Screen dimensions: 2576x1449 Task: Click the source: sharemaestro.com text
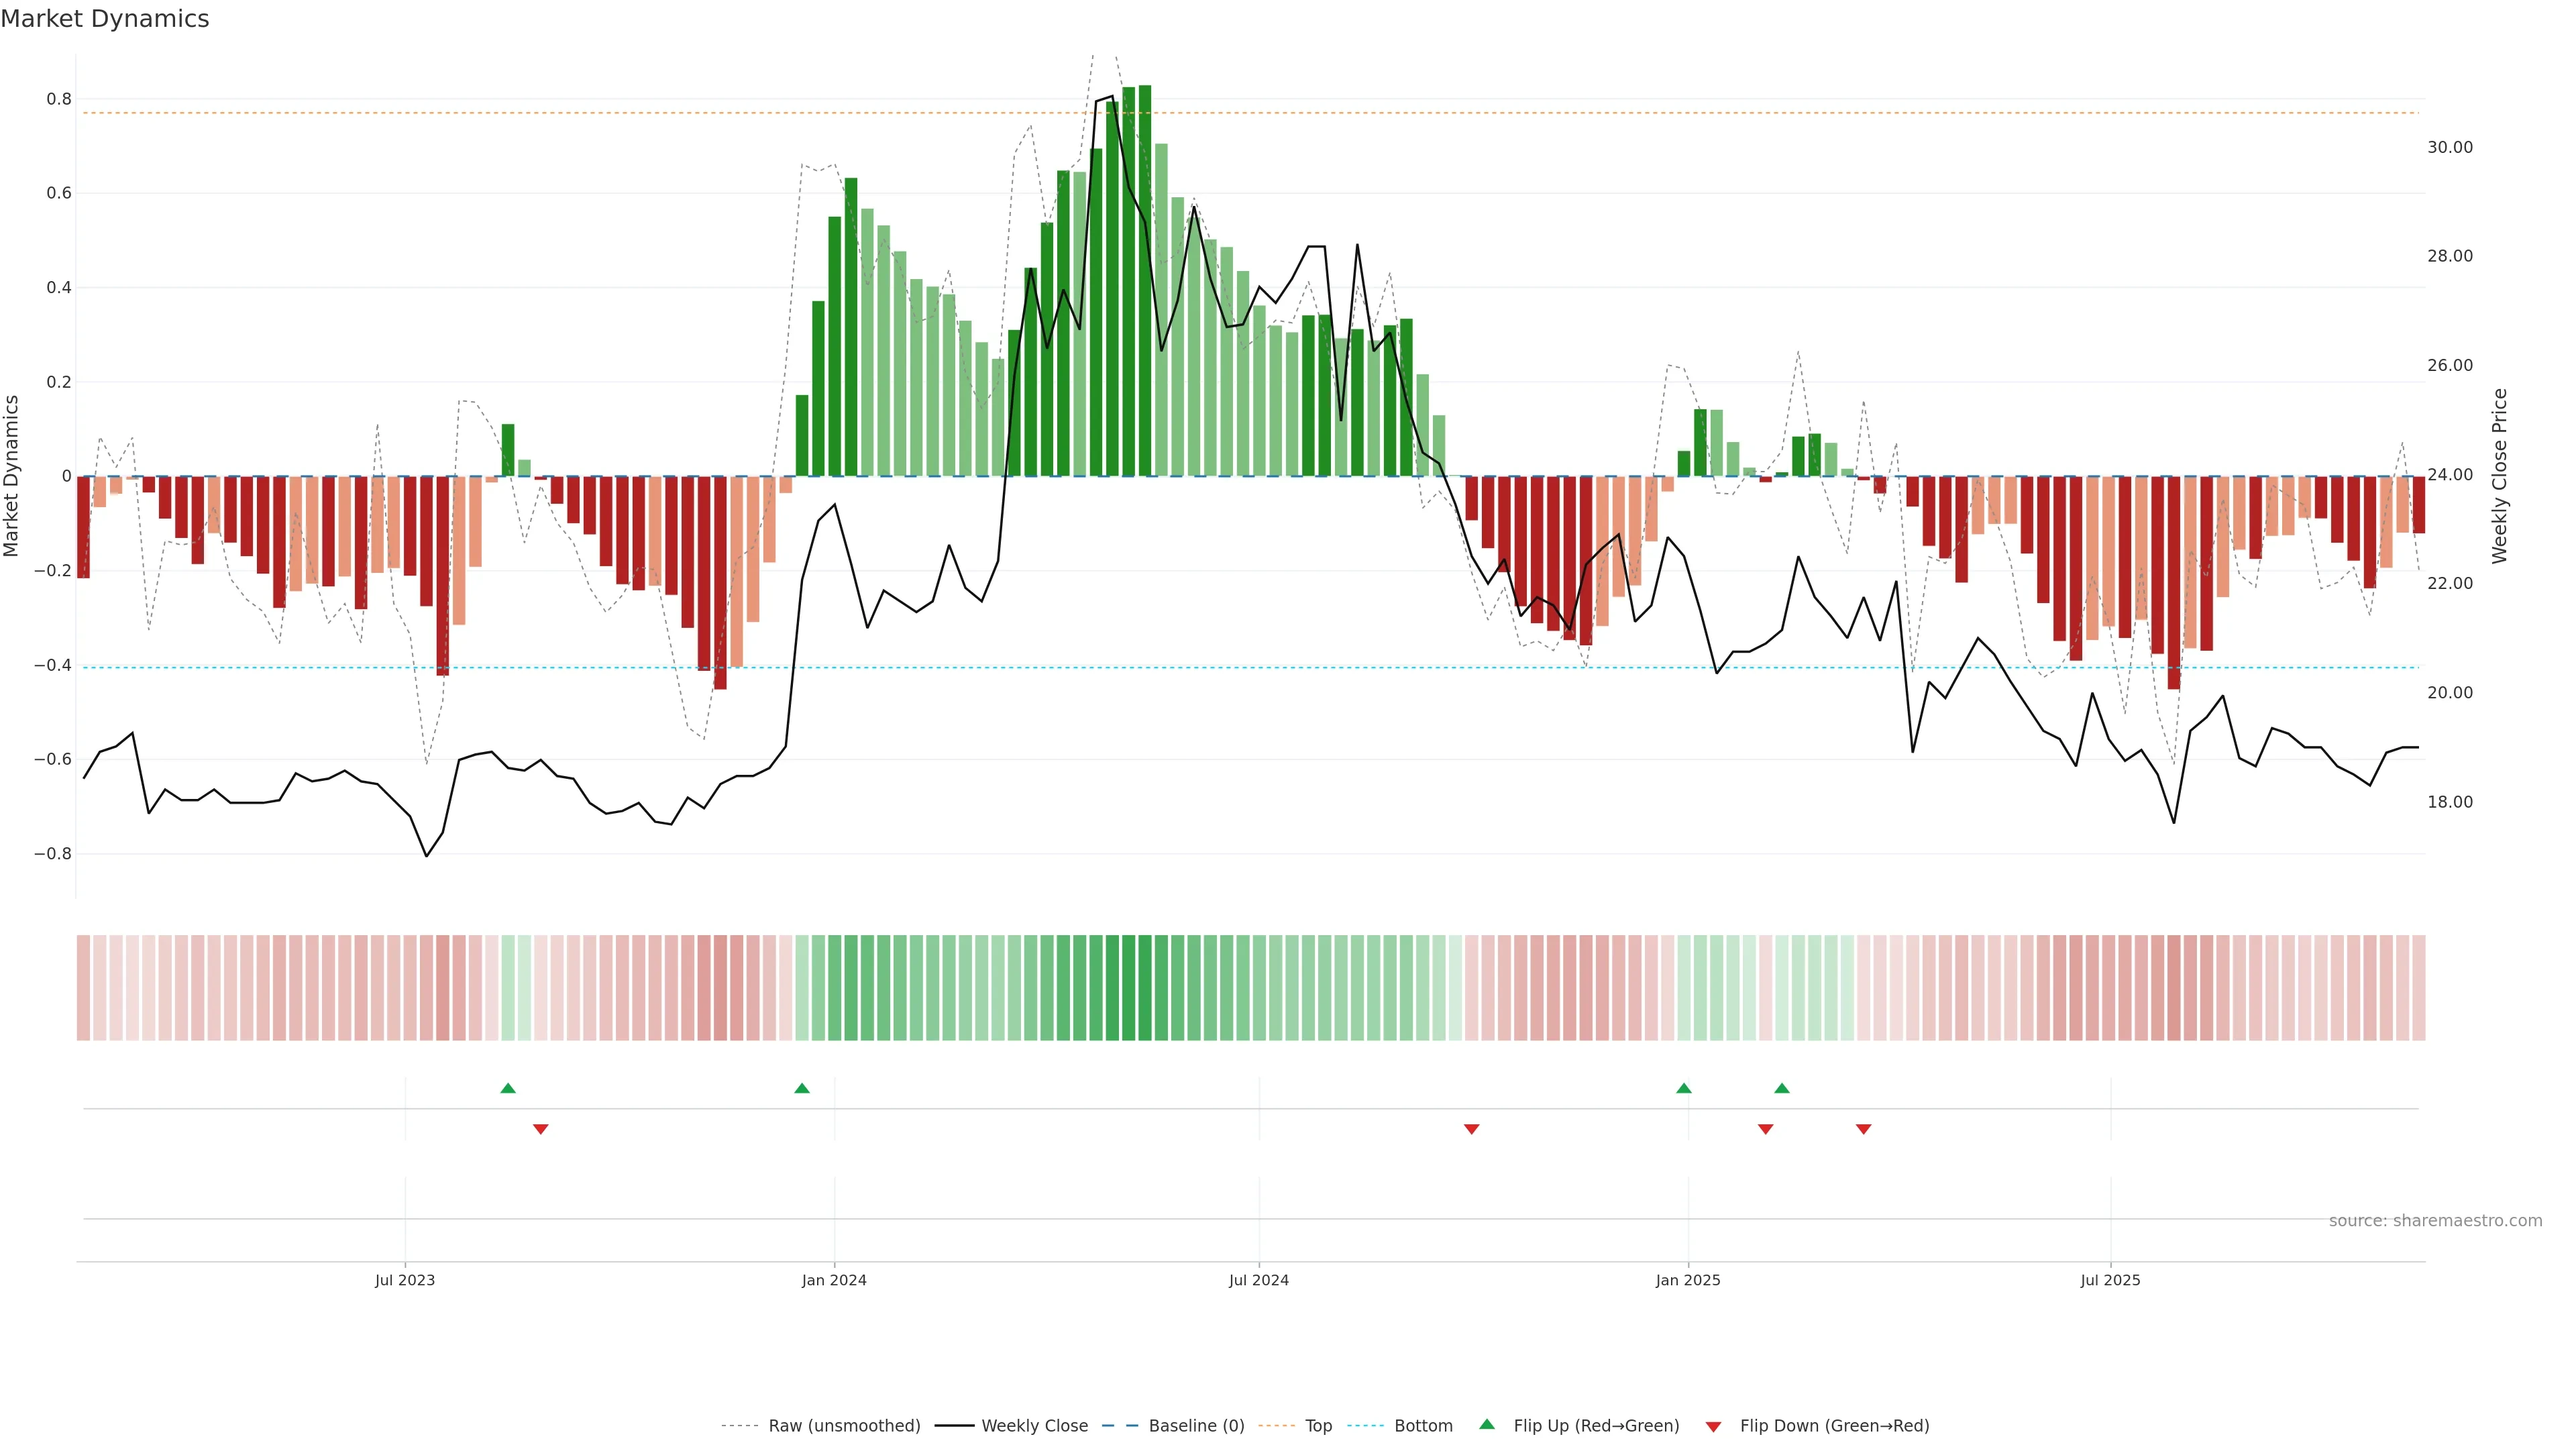[2435, 1220]
